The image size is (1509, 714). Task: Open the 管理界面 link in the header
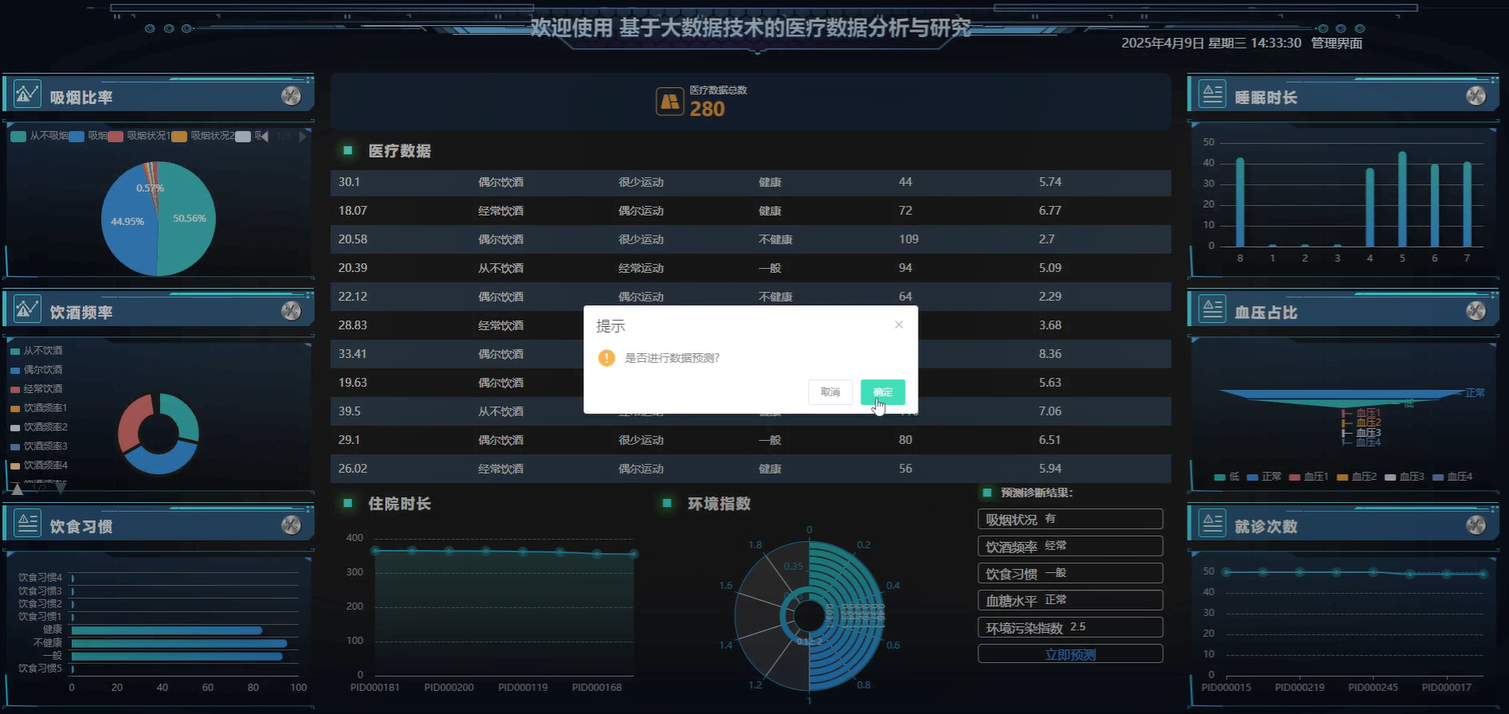pos(1337,43)
